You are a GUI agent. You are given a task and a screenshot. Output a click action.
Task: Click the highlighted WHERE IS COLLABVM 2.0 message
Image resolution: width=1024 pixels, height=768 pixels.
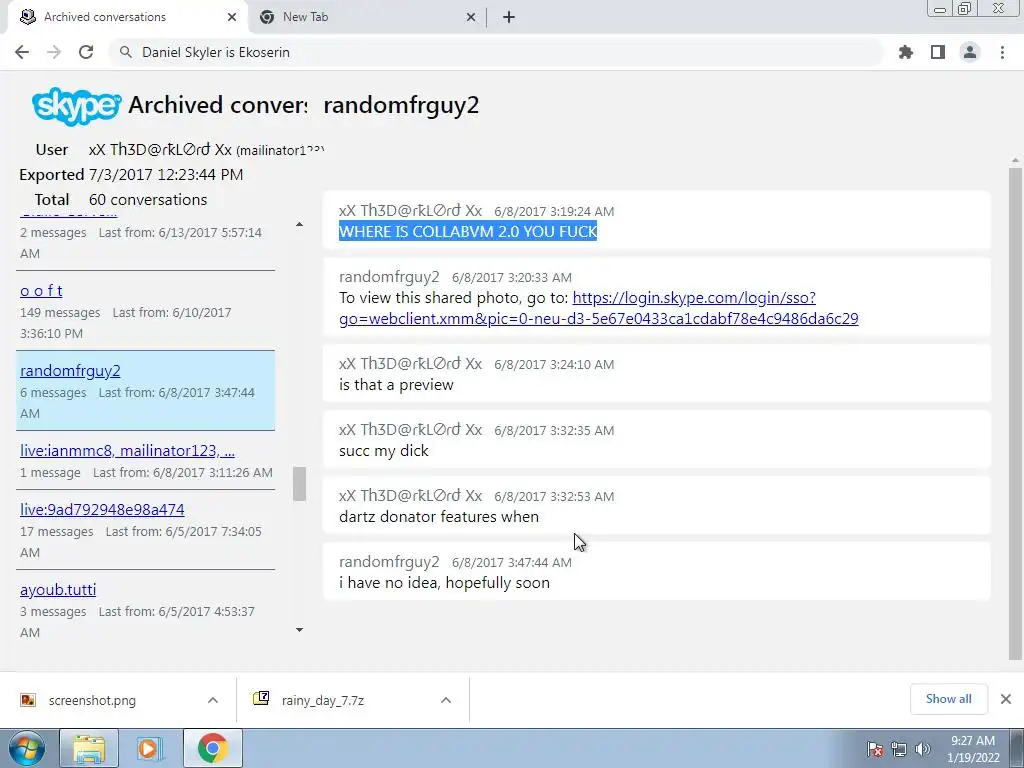click(468, 231)
